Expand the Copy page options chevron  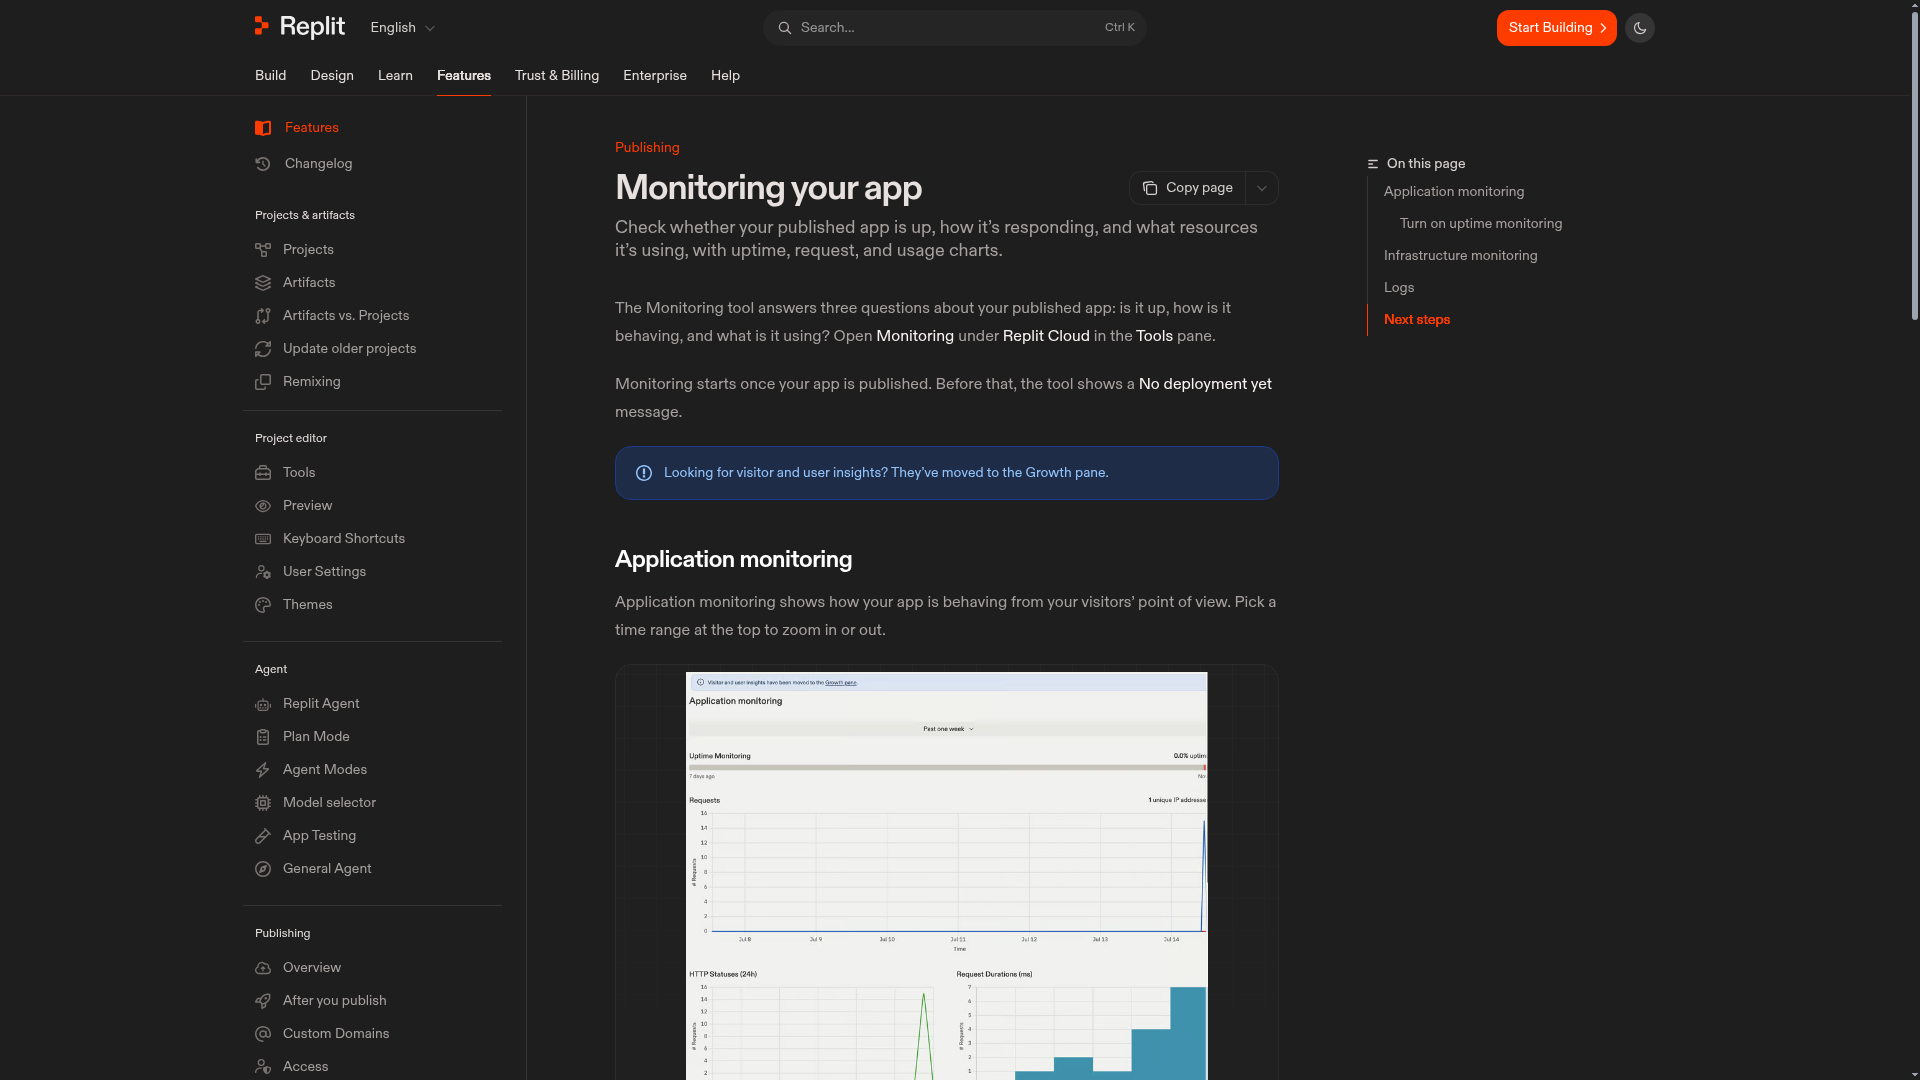point(1262,188)
